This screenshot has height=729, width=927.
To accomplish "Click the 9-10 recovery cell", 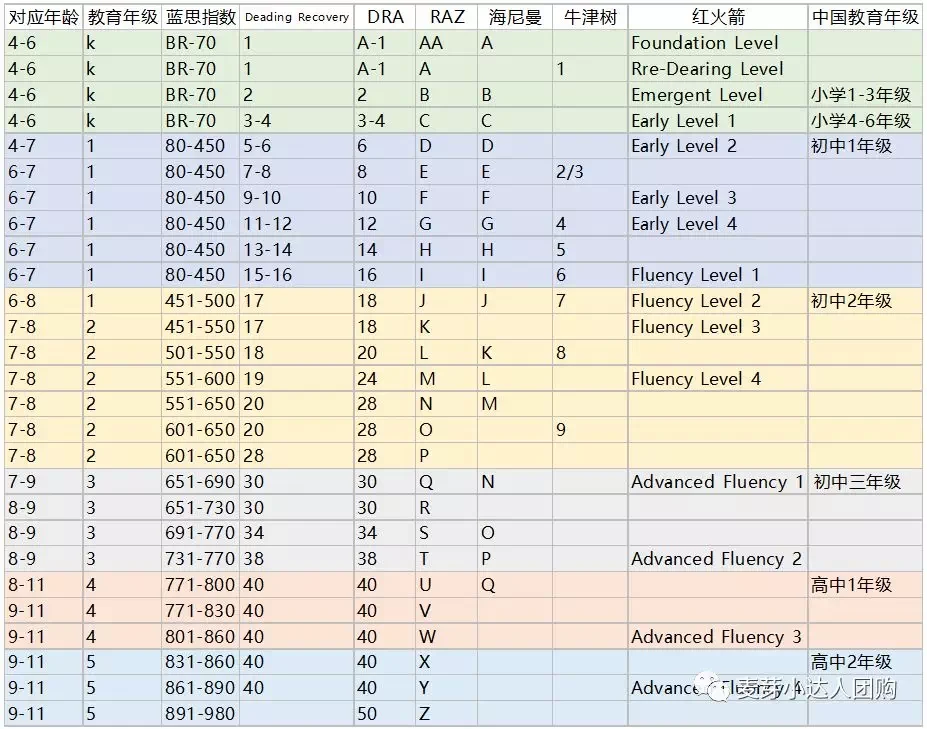I will tap(297, 197).
